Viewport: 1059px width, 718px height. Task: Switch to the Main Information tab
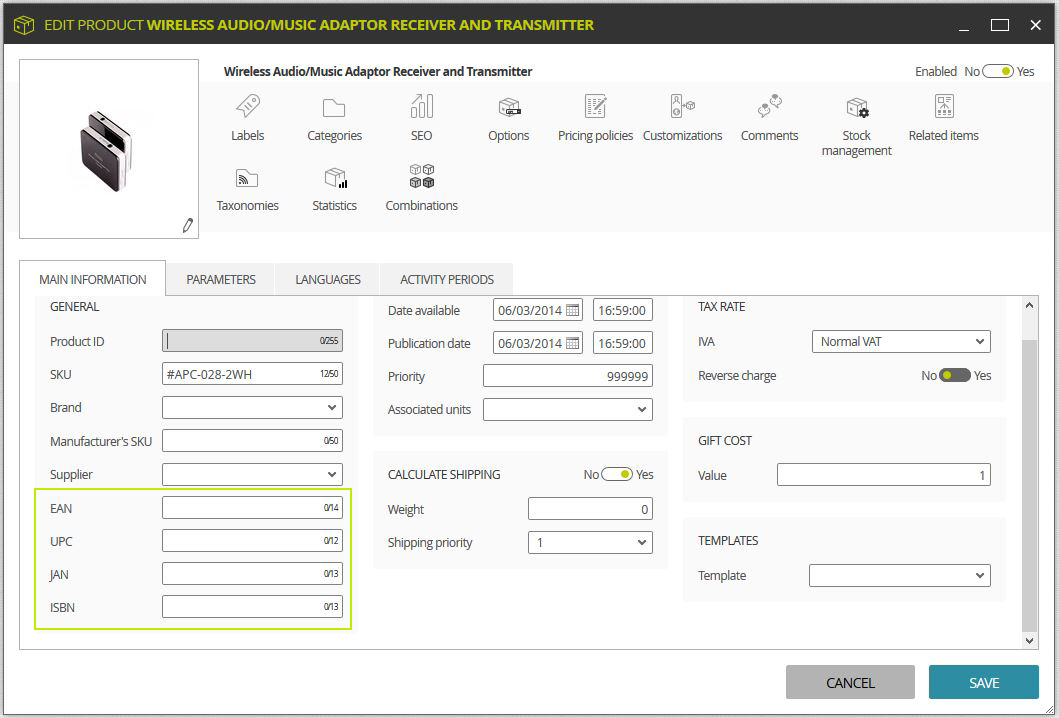tap(93, 279)
